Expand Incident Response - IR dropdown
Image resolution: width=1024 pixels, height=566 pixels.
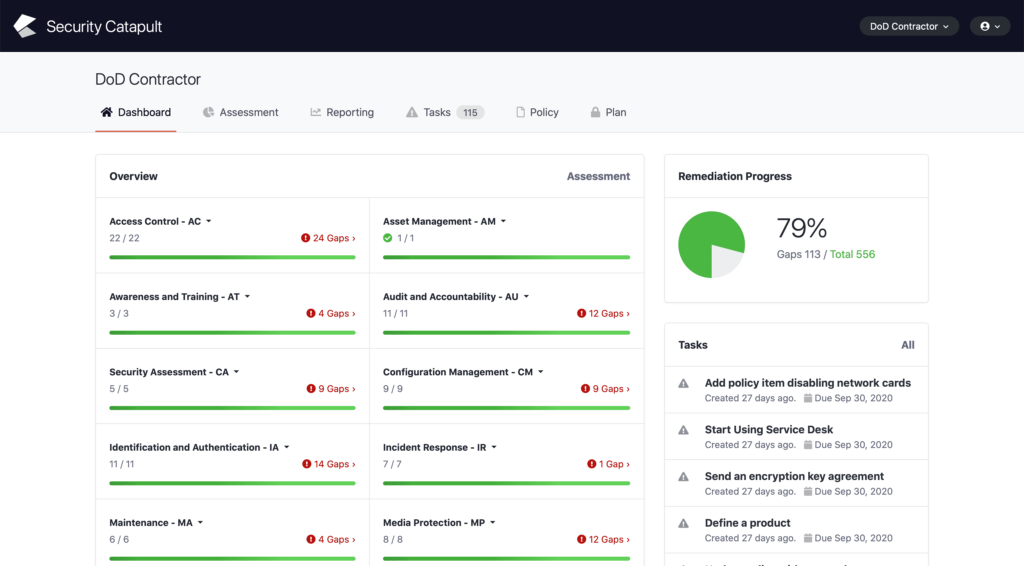[494, 447]
